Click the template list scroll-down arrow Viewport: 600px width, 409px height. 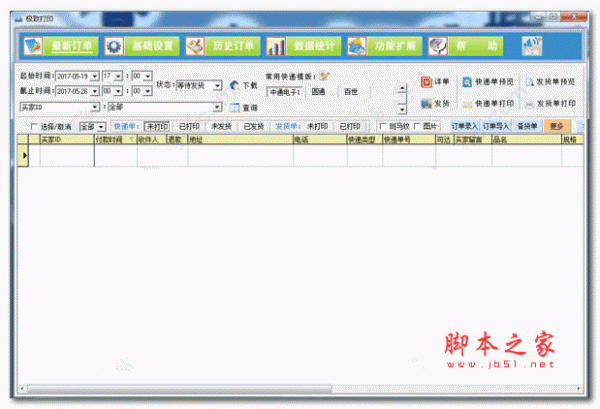coord(402,109)
